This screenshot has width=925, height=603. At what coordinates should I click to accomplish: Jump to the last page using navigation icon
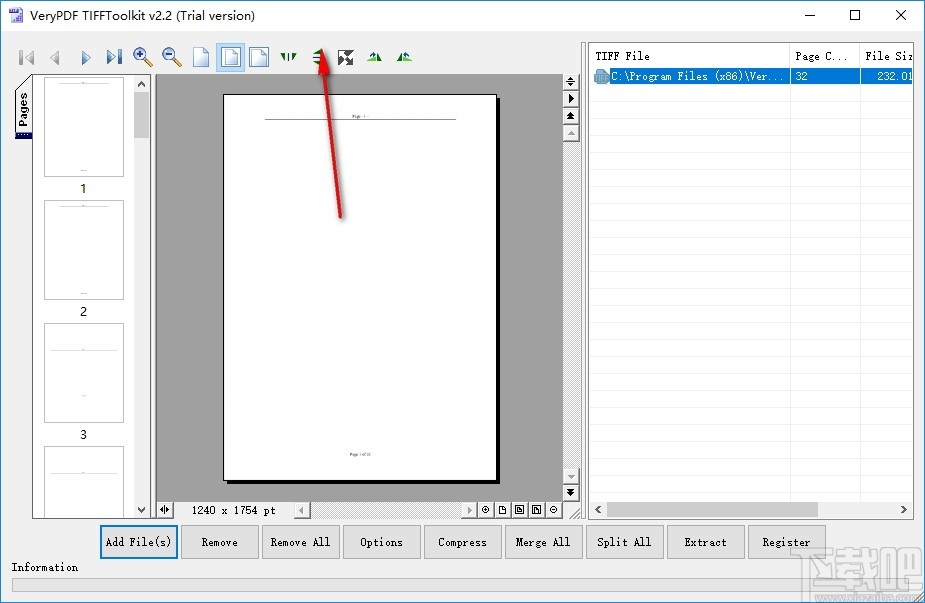pyautogui.click(x=113, y=57)
